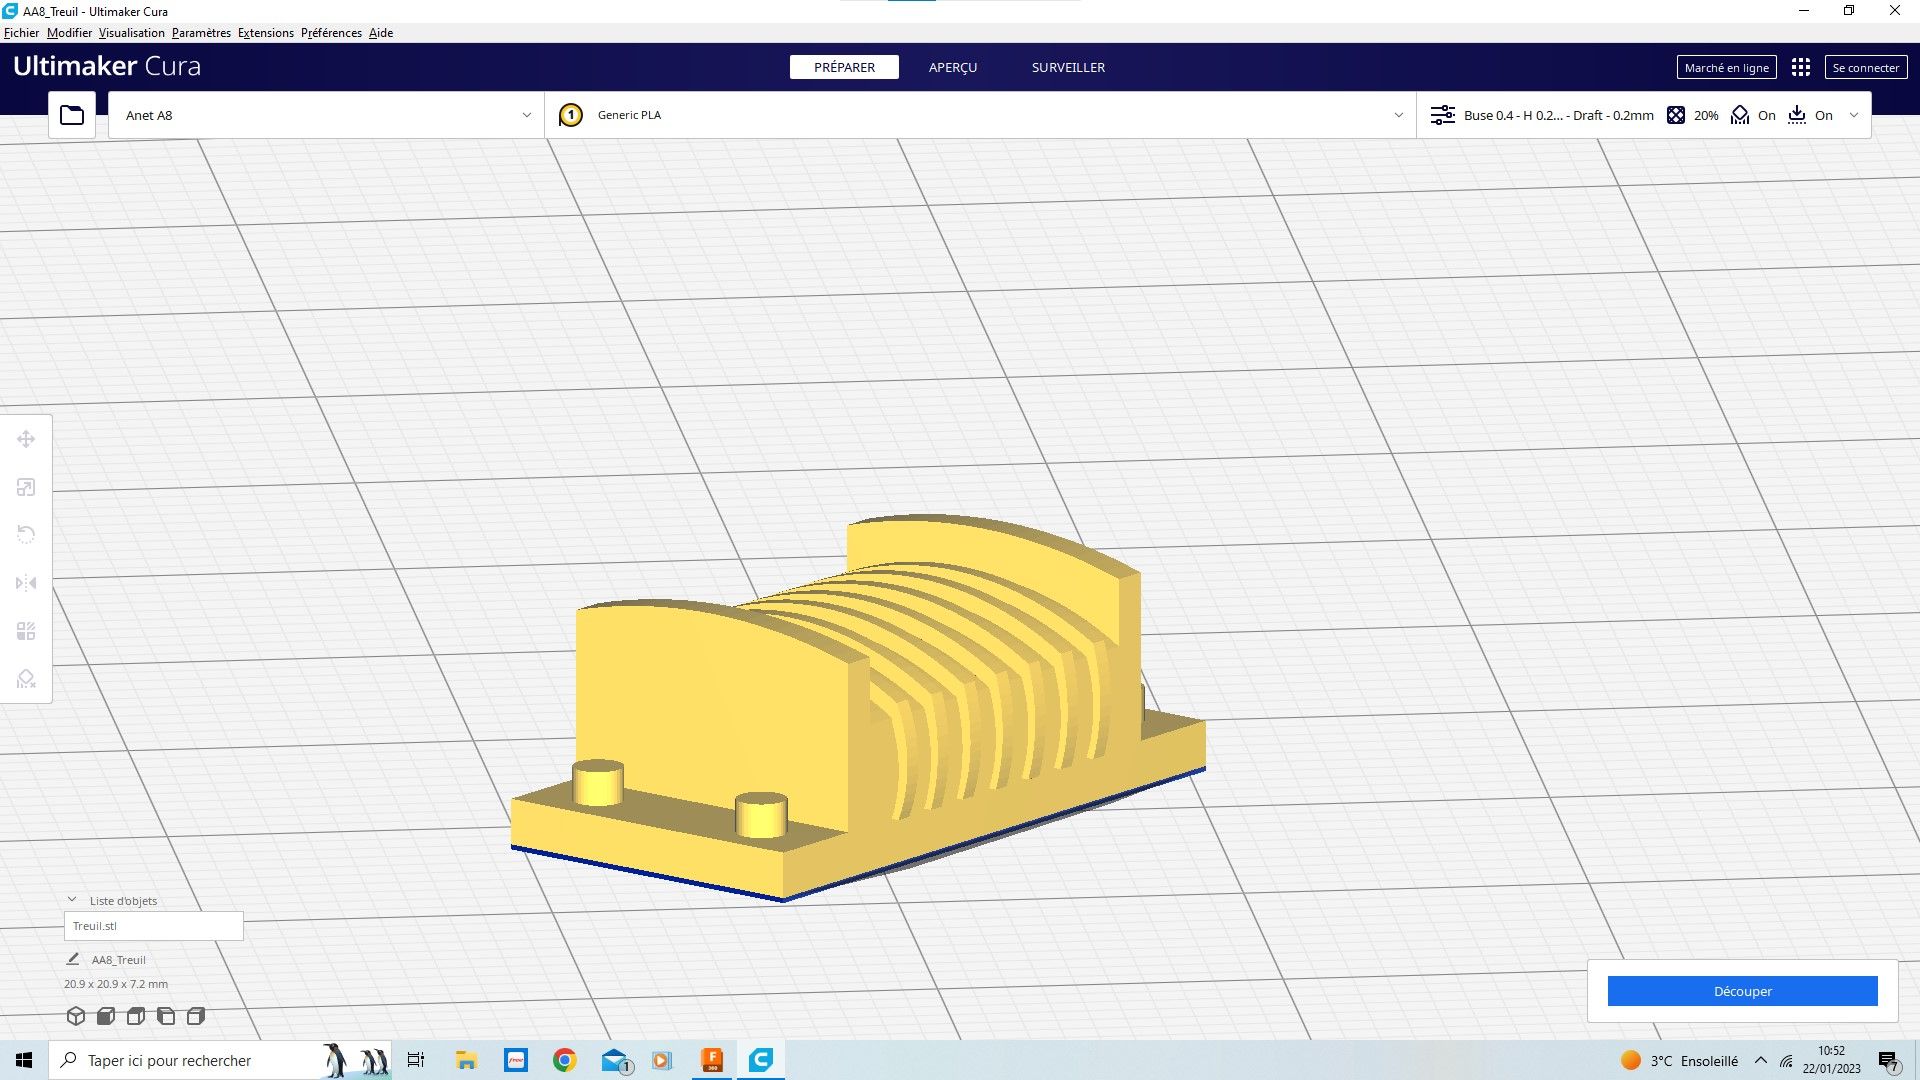The height and width of the screenshot is (1080, 1920).
Task: Expand the print settings panel chevron
Action: 1853,115
